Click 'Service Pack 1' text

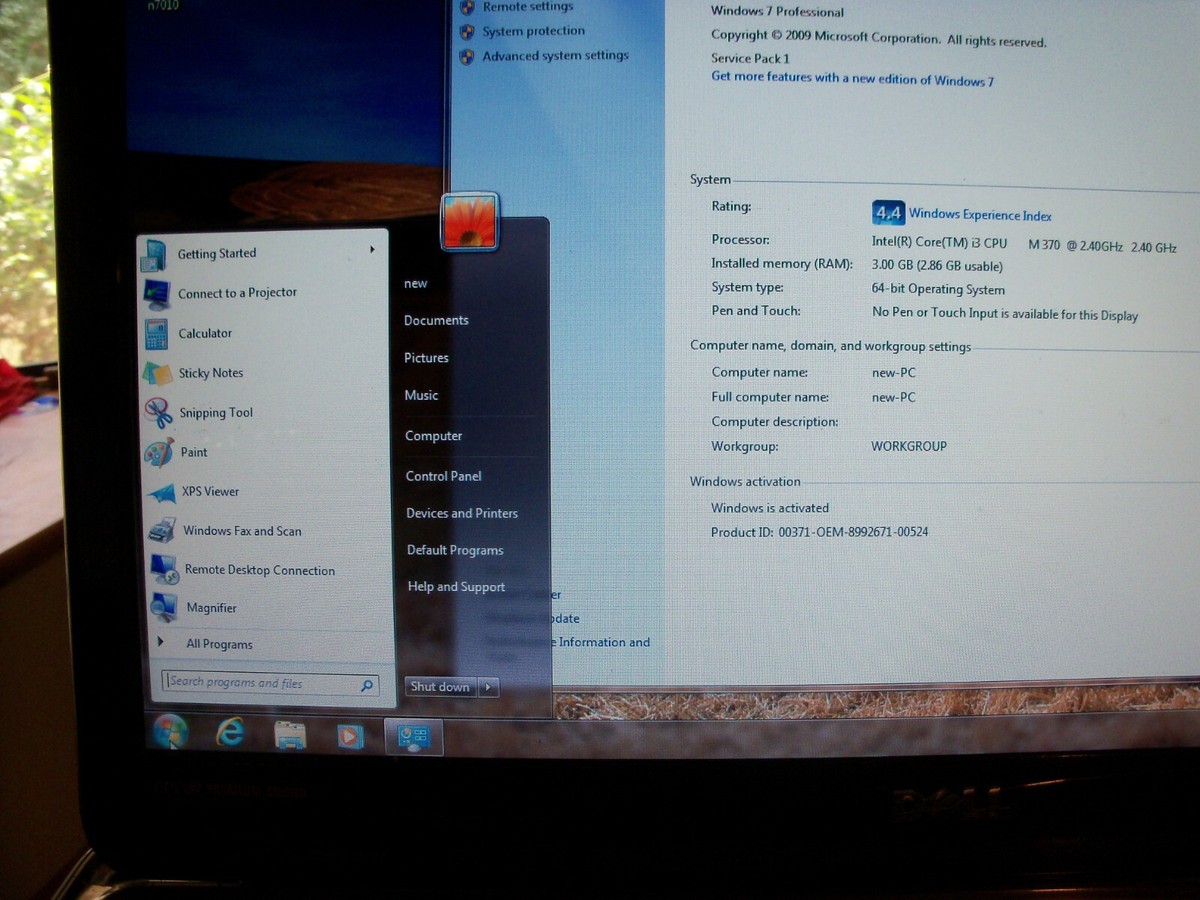tap(750, 58)
